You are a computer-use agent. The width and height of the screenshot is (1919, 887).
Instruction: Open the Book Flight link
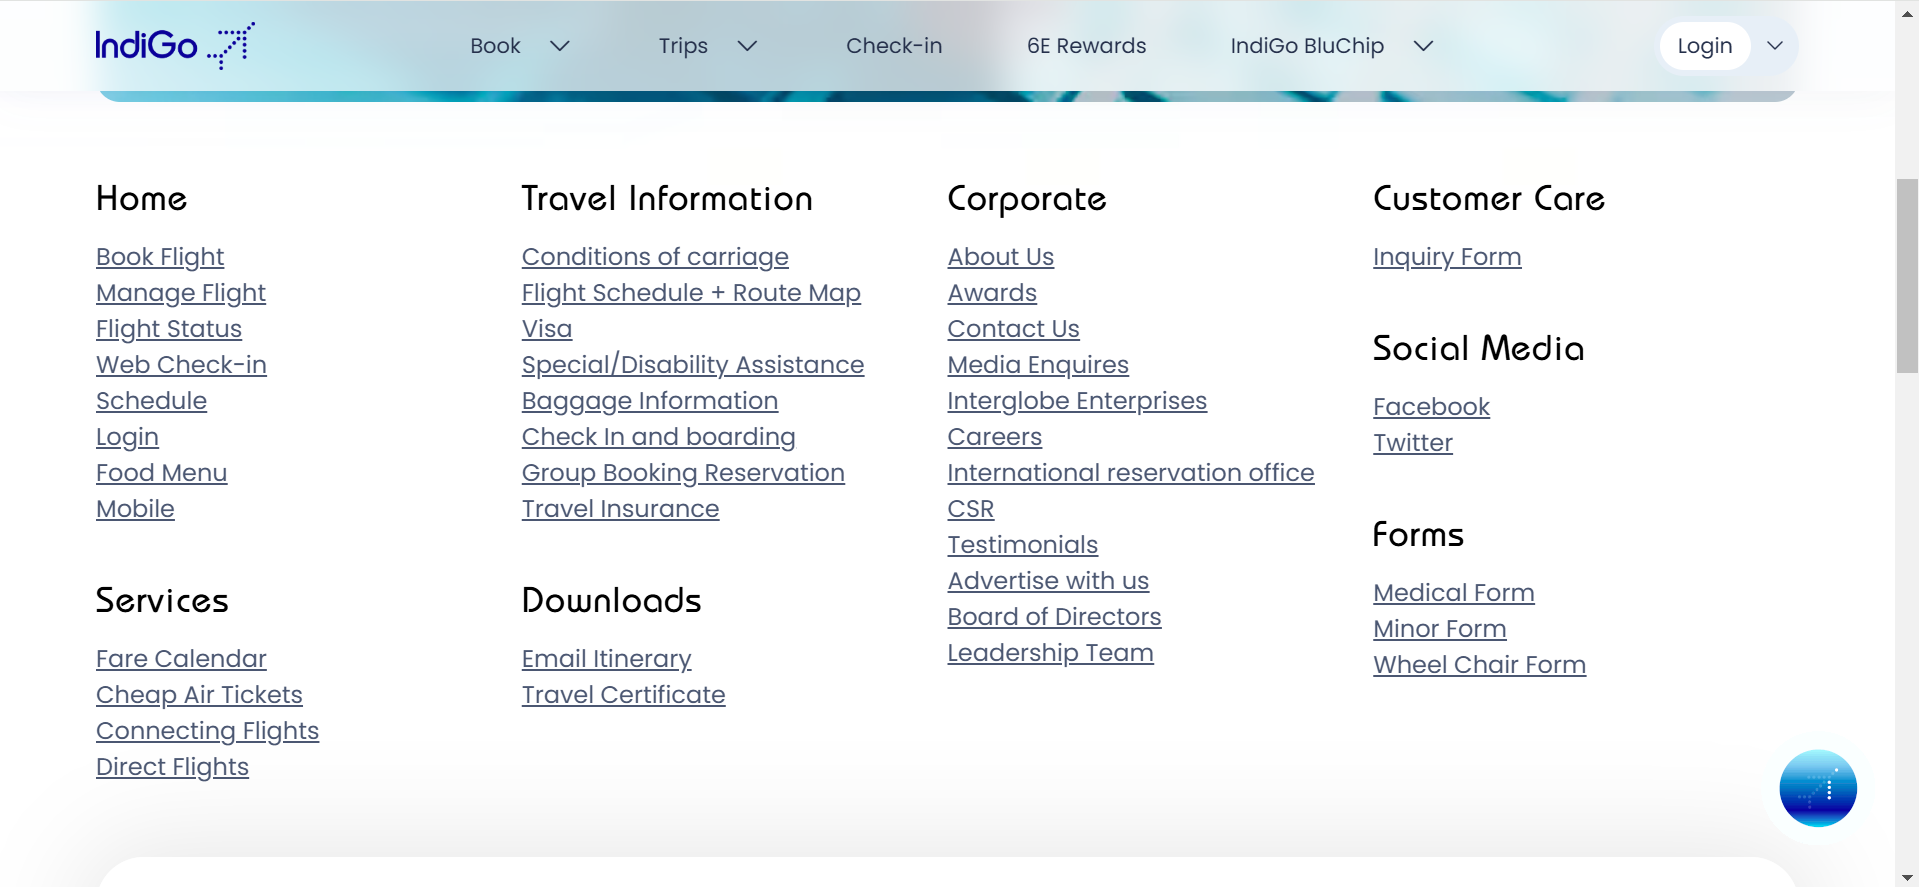(x=160, y=257)
